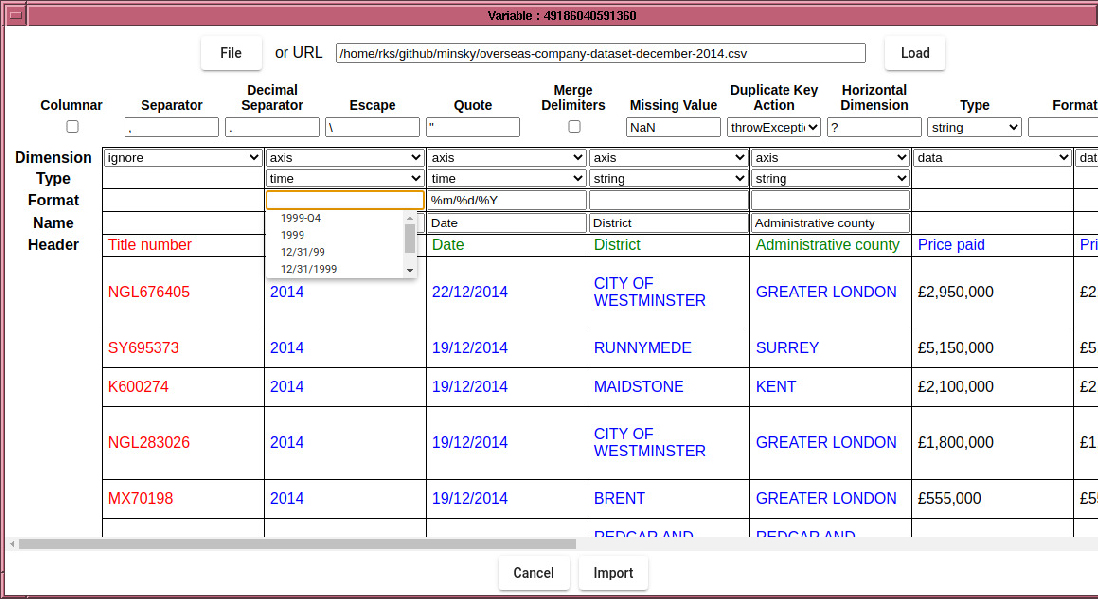Click the File button
Viewport: 1098px width, 599px height.
coord(231,53)
